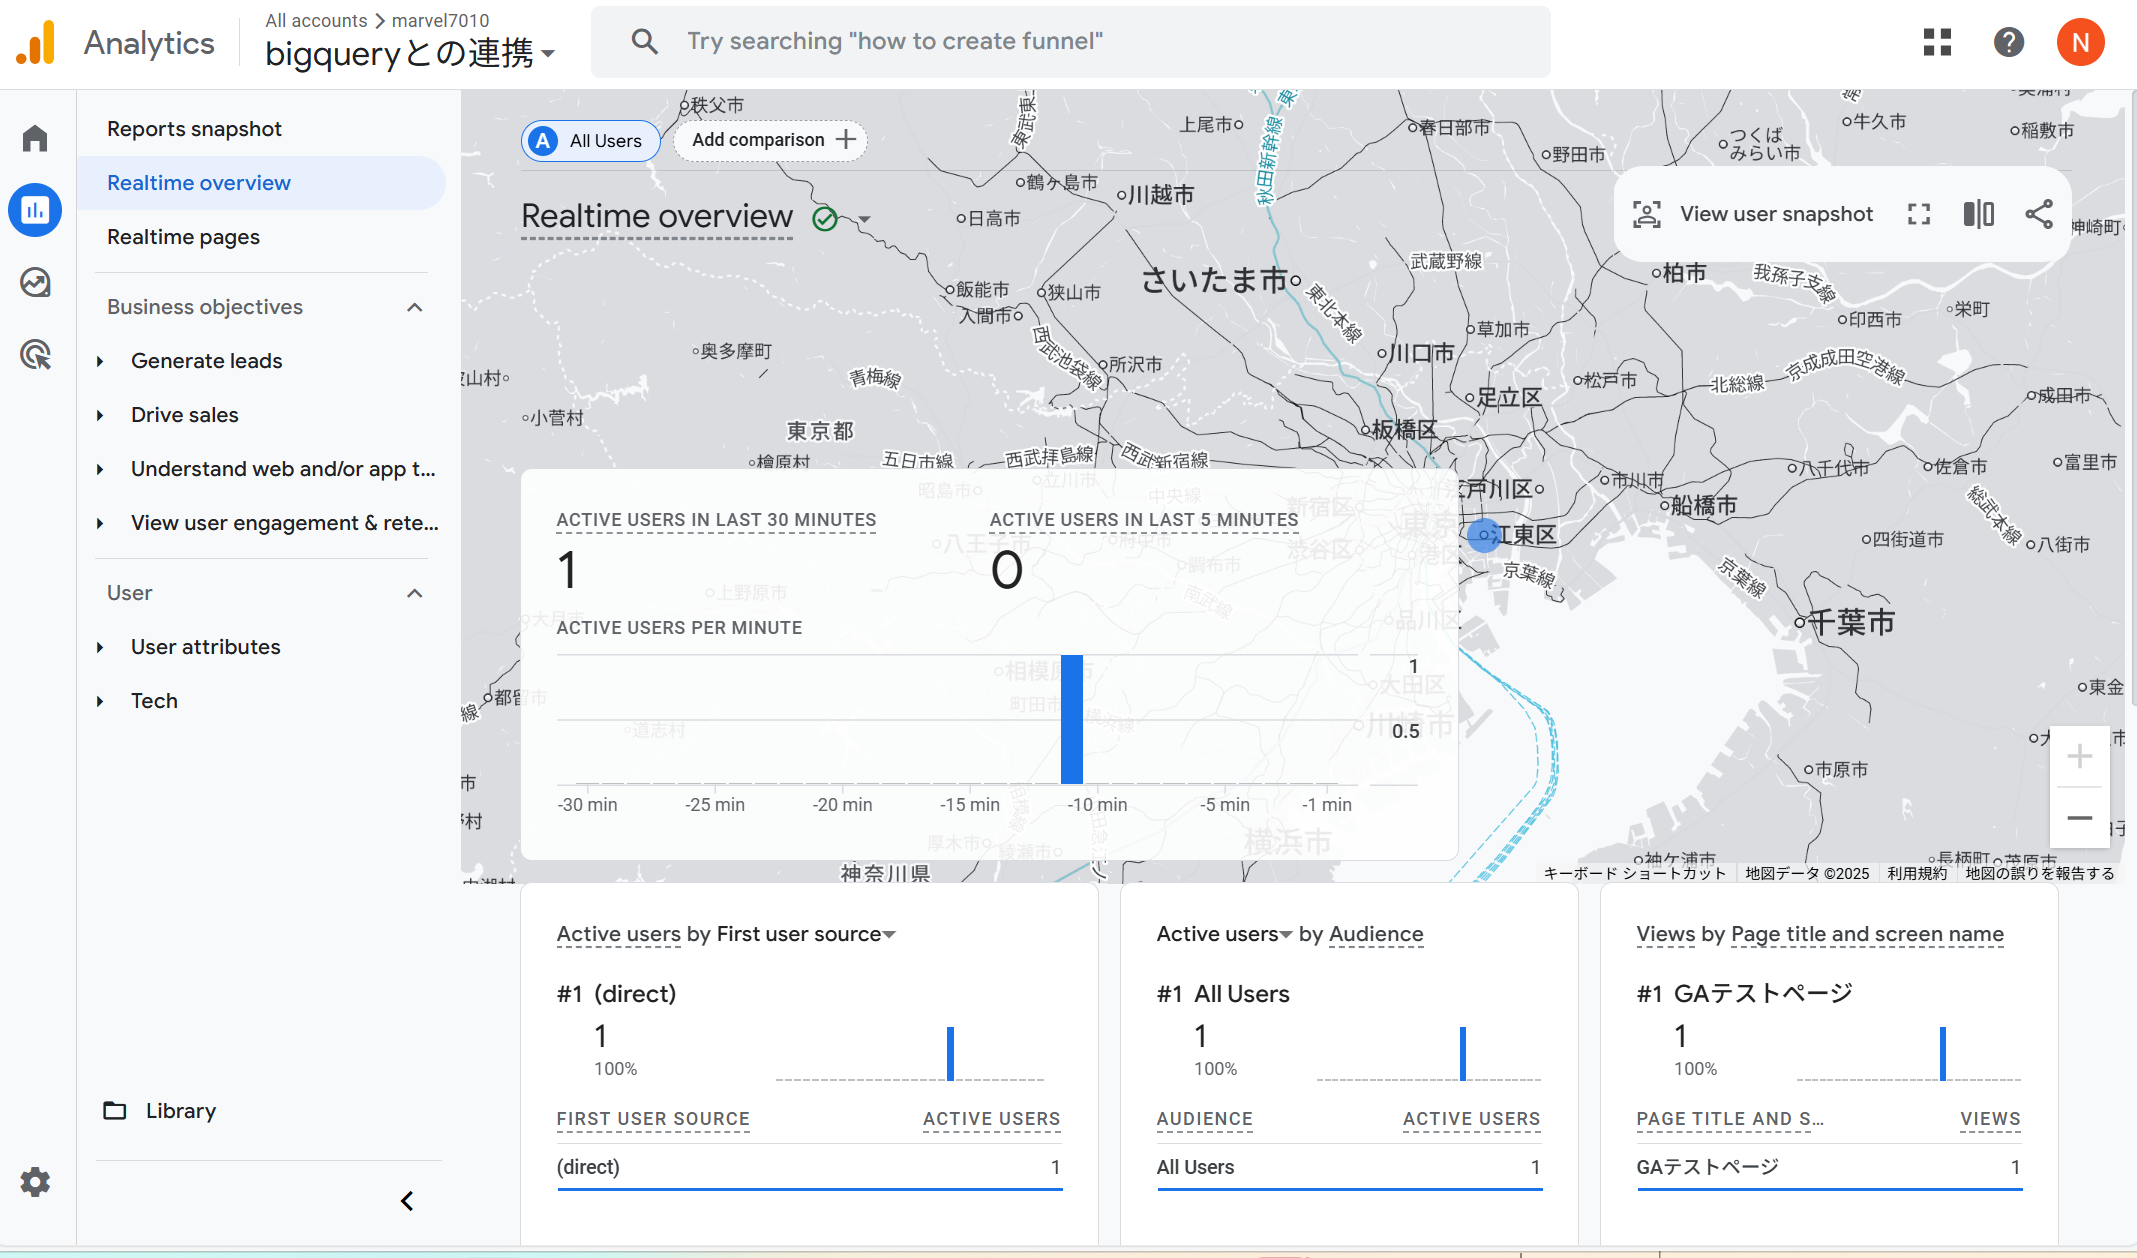Open the Realtime overview title dropdown arrow
Image resolution: width=2137 pixels, height=1258 pixels.
click(x=864, y=219)
